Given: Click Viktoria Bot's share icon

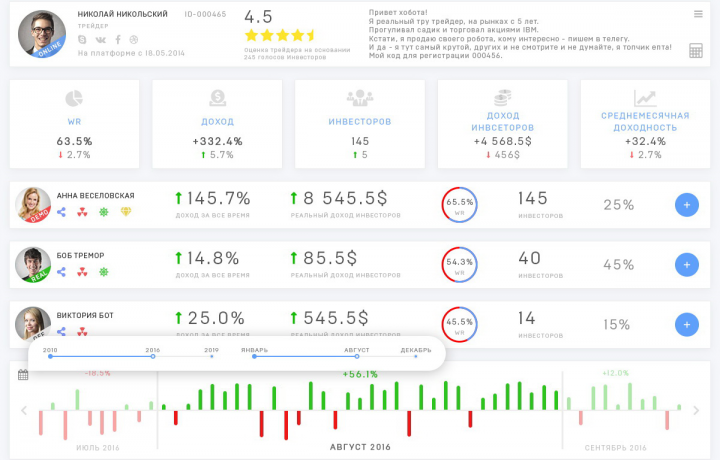Looking at the screenshot, I should pos(62,331).
